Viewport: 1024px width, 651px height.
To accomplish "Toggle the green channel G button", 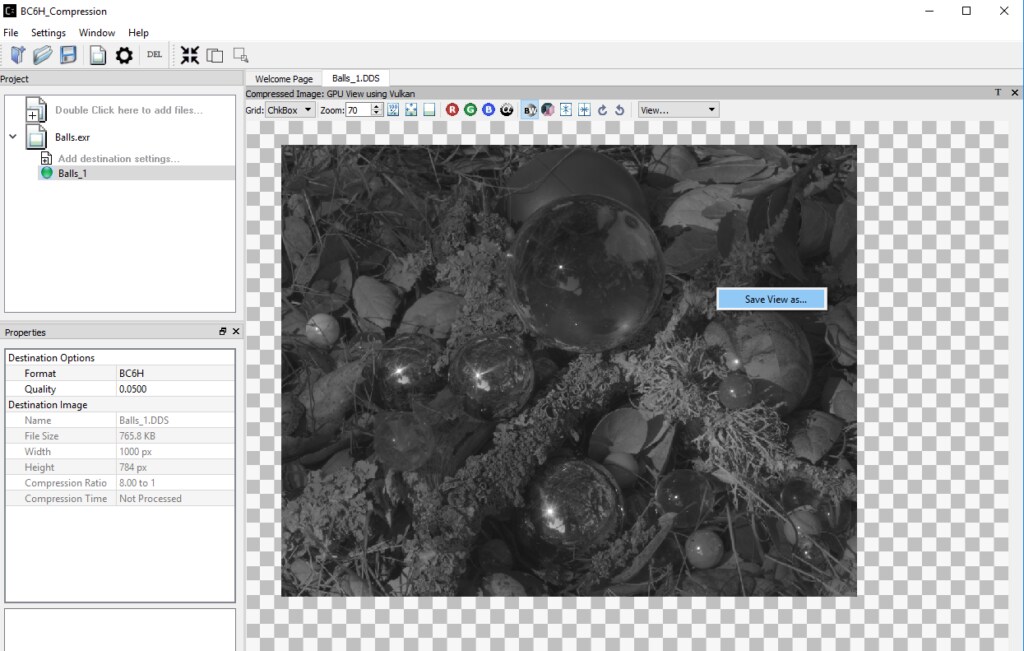I will click(470, 110).
